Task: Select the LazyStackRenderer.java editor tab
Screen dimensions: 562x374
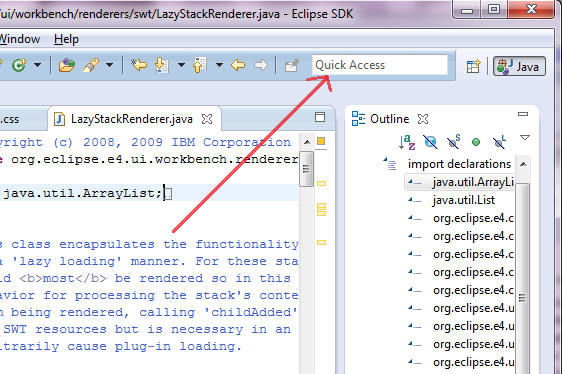Action: (132, 119)
